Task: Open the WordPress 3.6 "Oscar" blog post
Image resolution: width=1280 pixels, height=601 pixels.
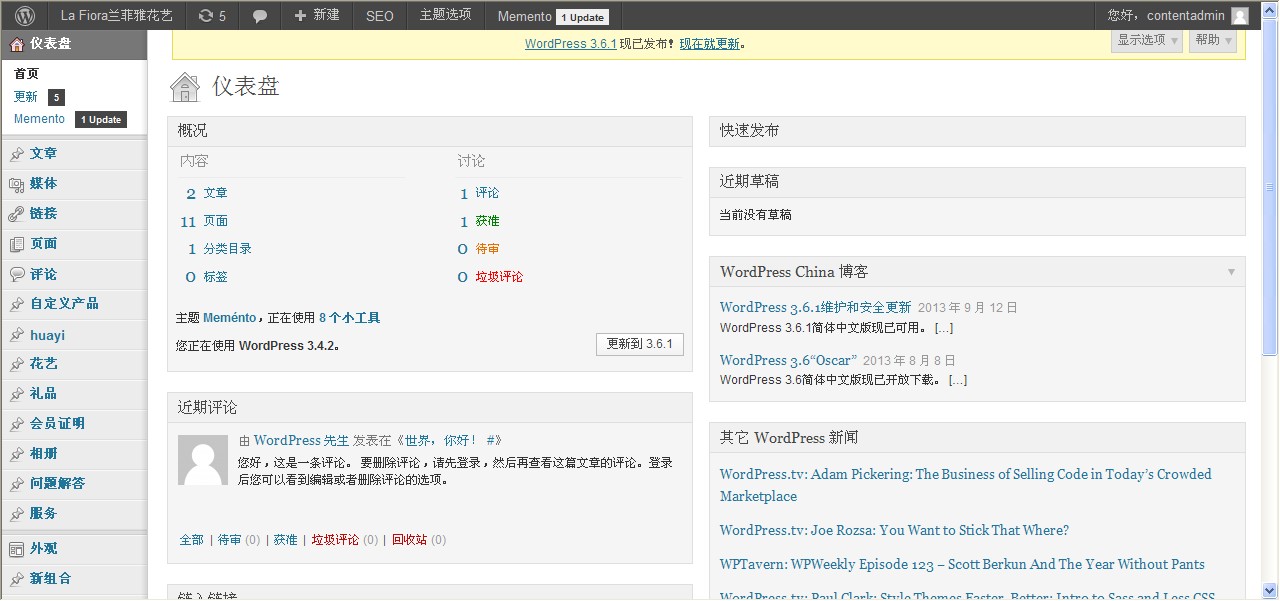Action: pos(788,360)
